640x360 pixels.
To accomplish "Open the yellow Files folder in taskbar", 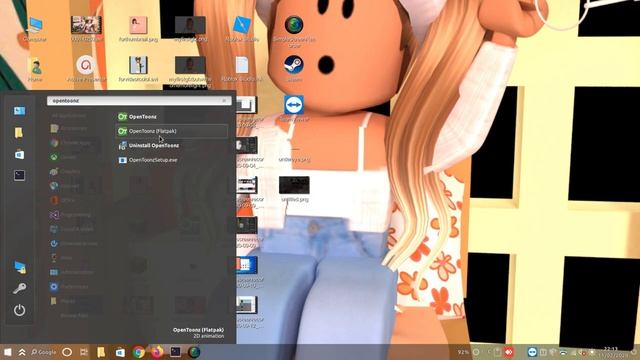I will point(101,352).
